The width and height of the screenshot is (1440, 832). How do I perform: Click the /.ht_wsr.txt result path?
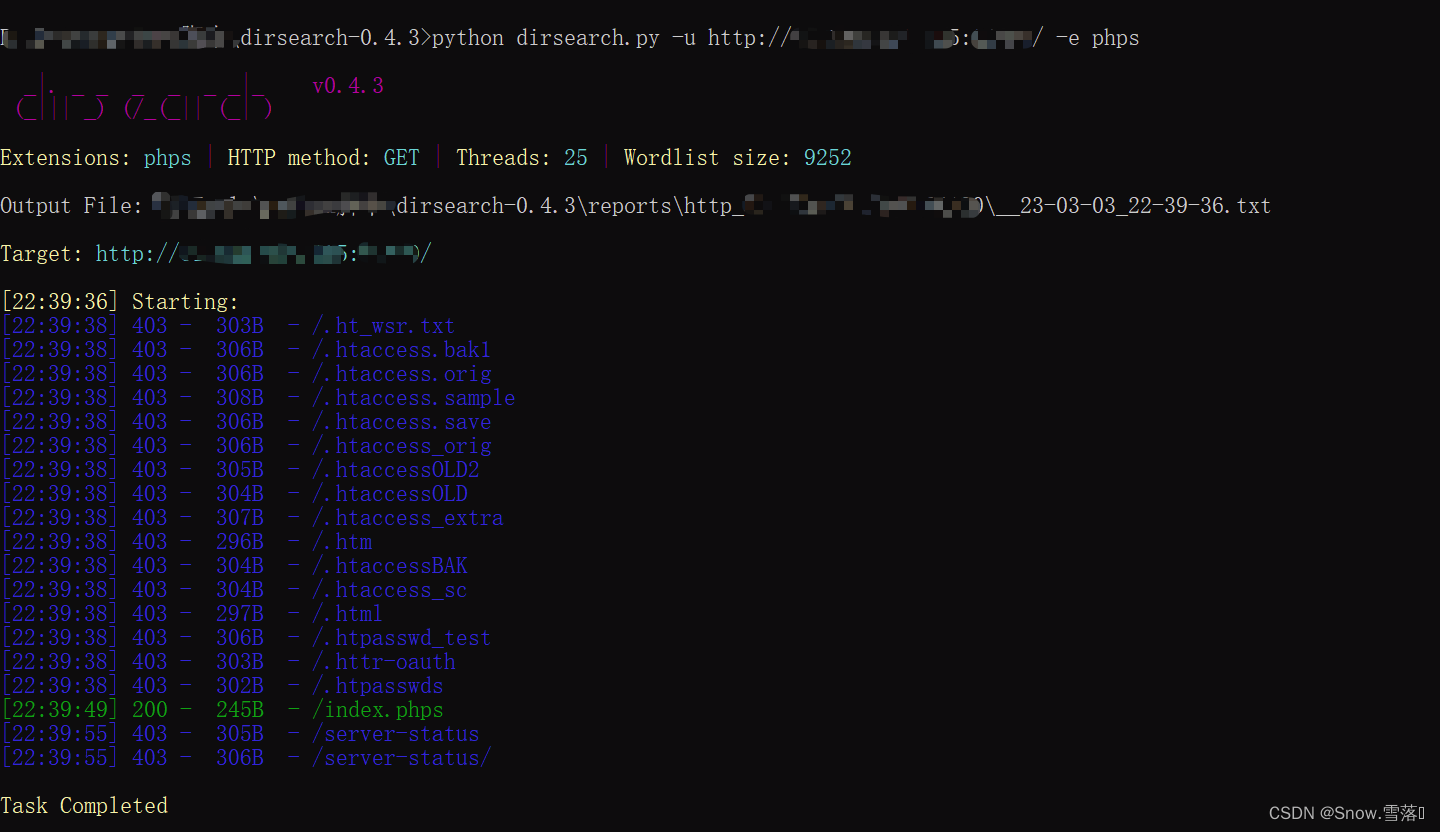coord(384,326)
